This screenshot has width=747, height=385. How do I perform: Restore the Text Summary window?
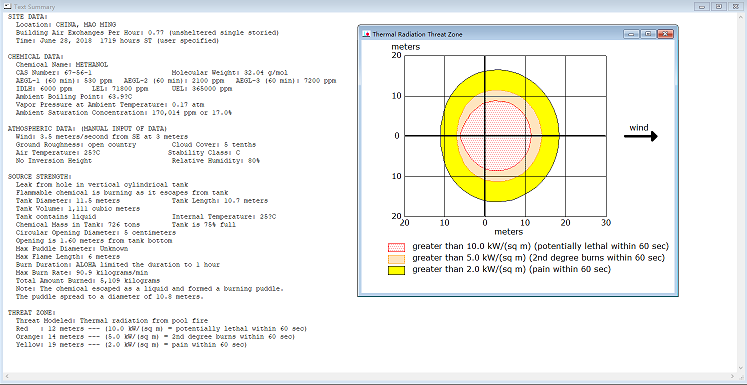click(719, 7)
